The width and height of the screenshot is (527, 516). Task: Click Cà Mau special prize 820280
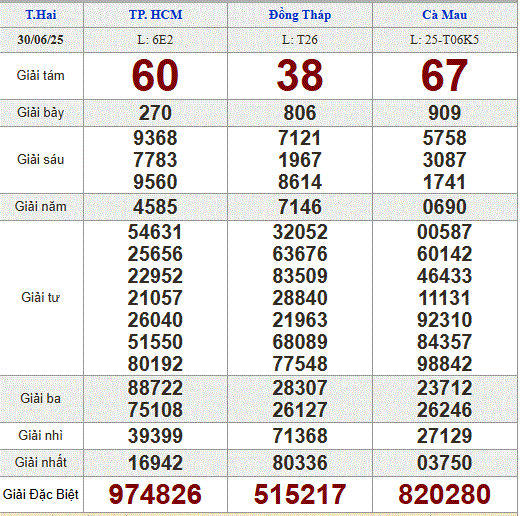click(x=444, y=494)
